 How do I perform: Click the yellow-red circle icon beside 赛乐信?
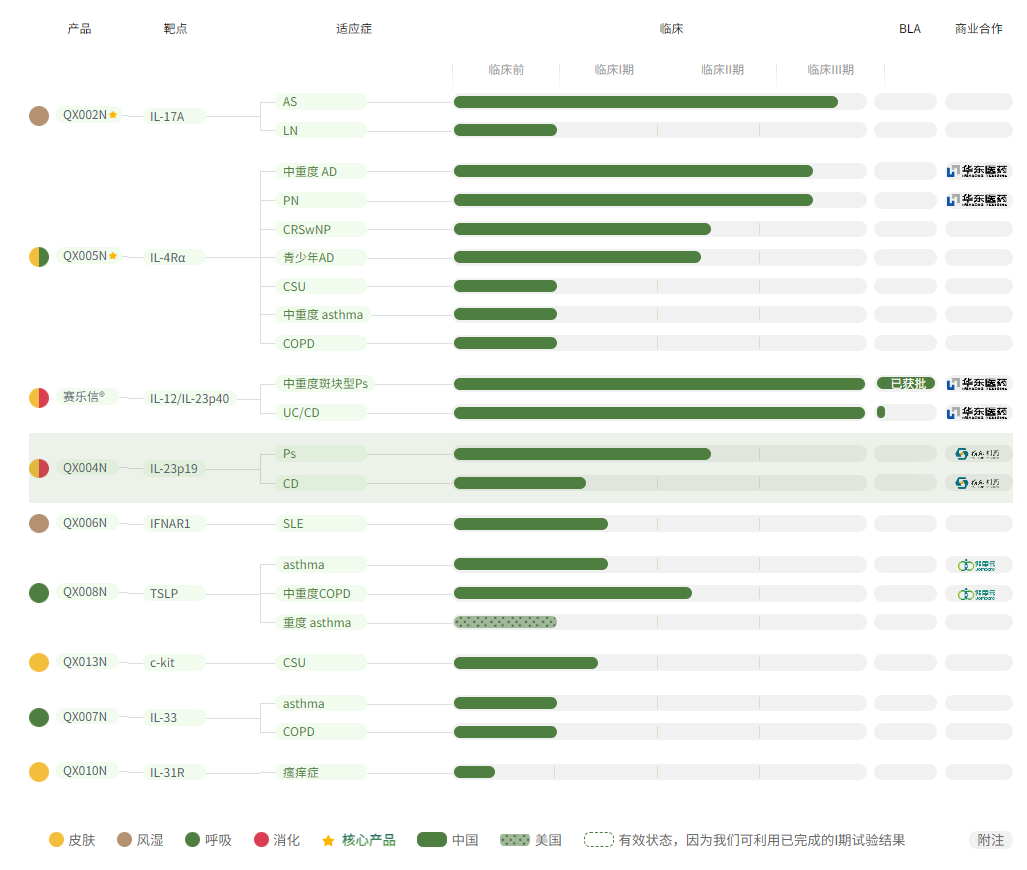[39, 398]
